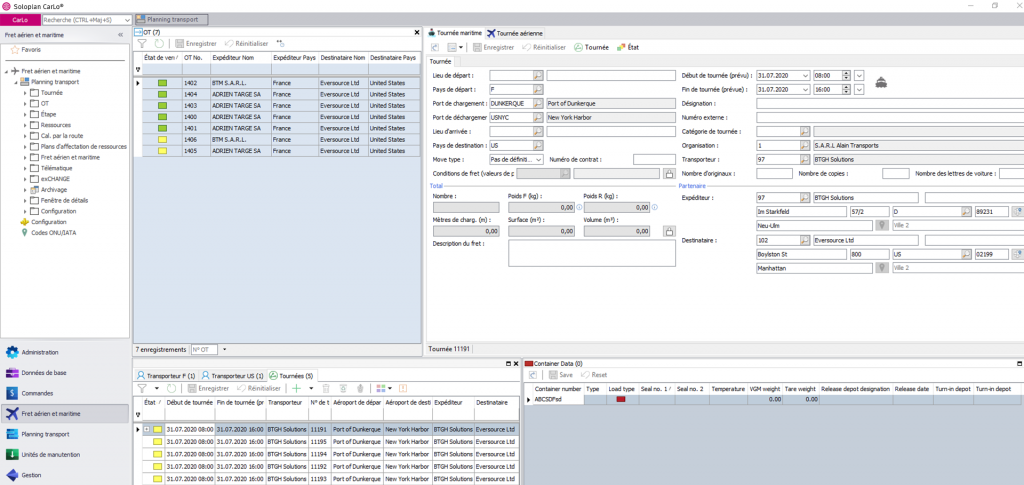Expand the Télématique folder in the tree
The image size is (1024, 485).
pos(25,168)
